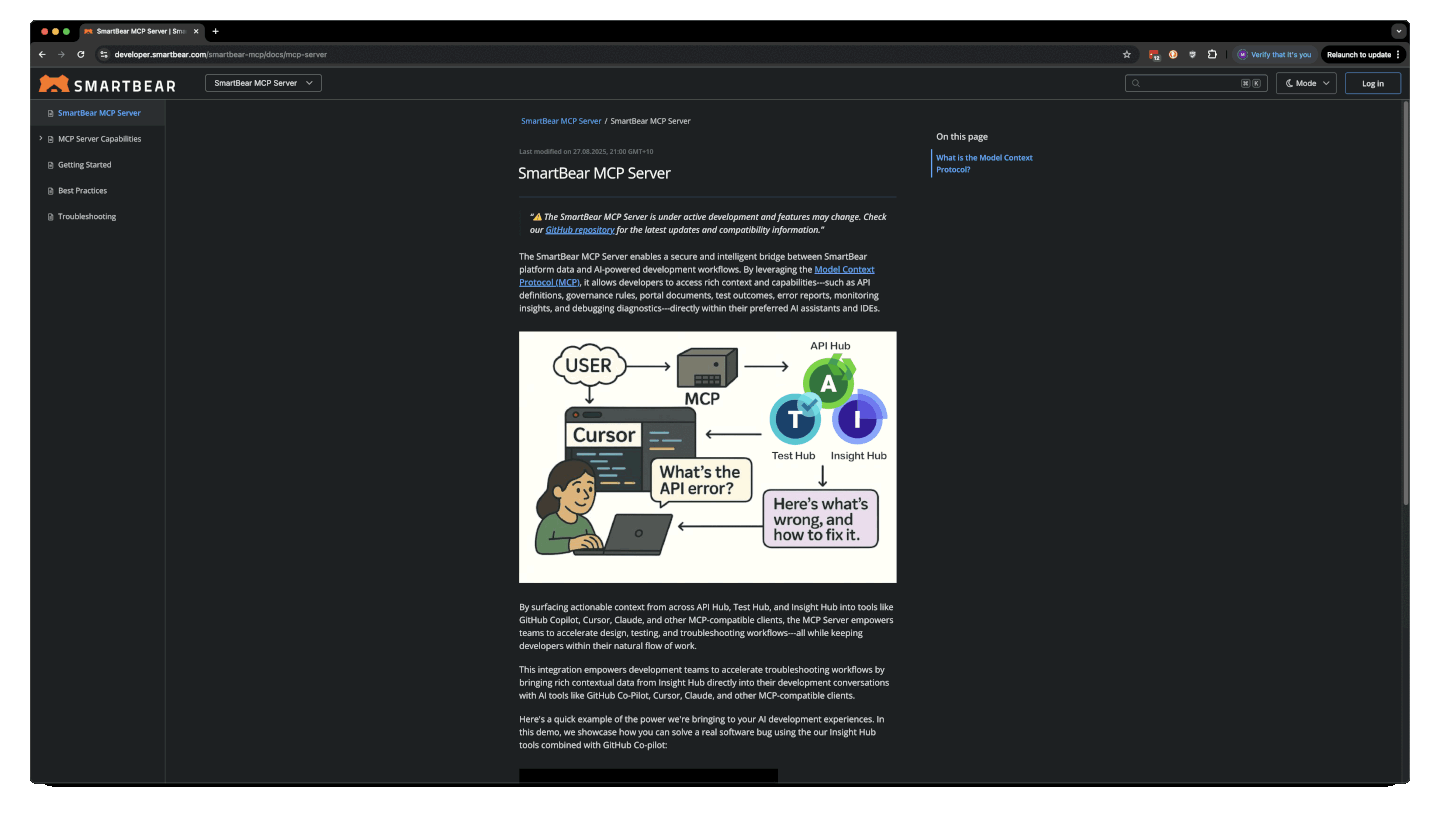Click the Log in button
Screen dimensions: 1440x823
click(x=1372, y=84)
